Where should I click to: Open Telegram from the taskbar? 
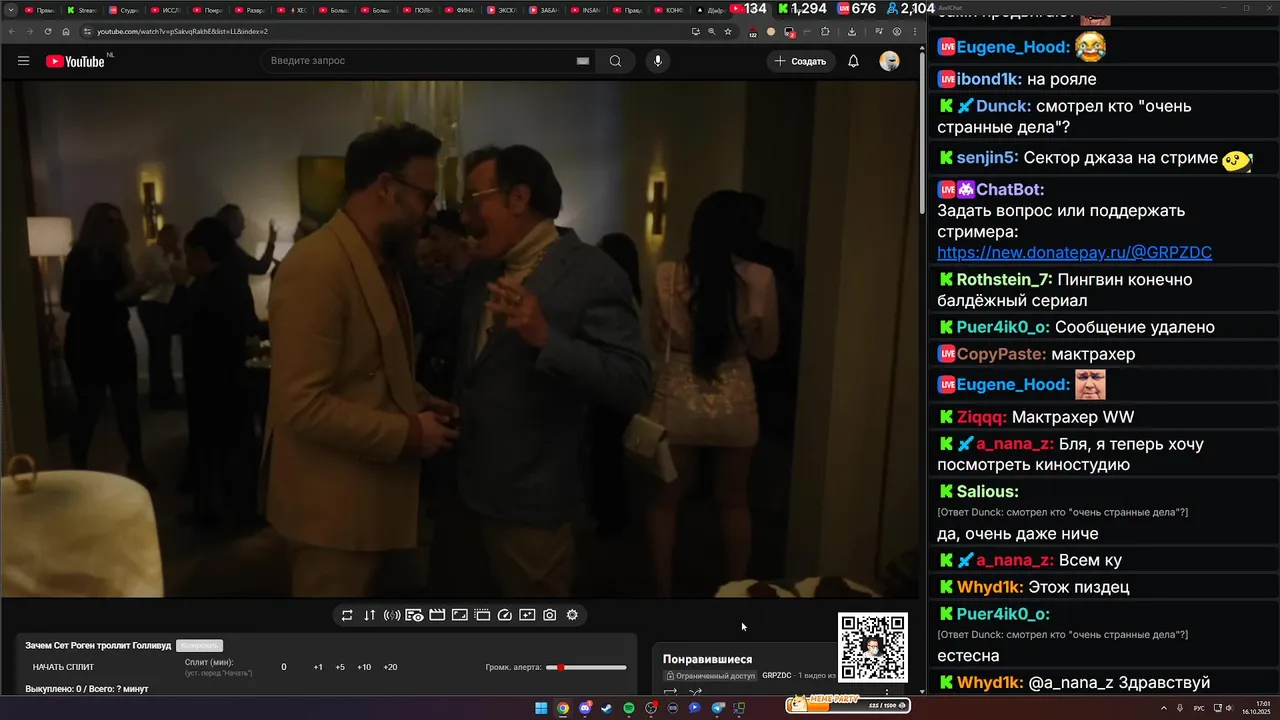[x=717, y=708]
